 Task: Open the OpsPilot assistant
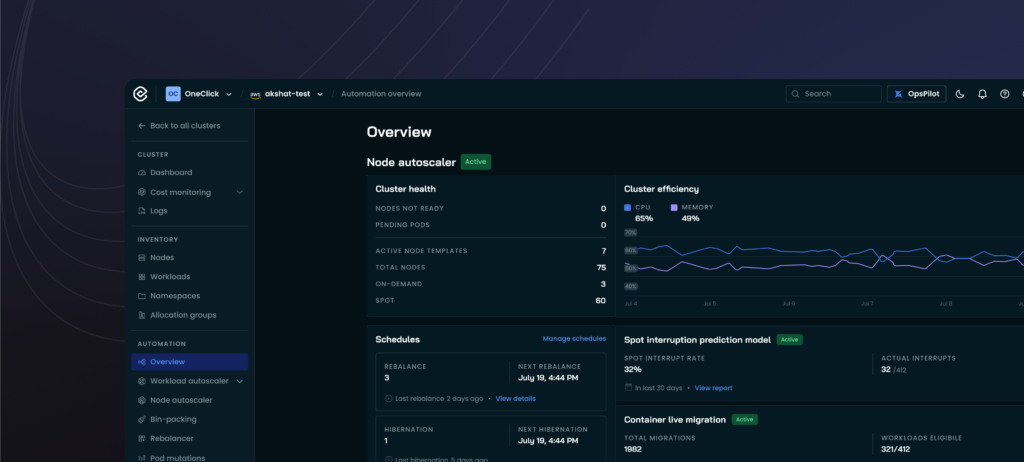(916, 94)
